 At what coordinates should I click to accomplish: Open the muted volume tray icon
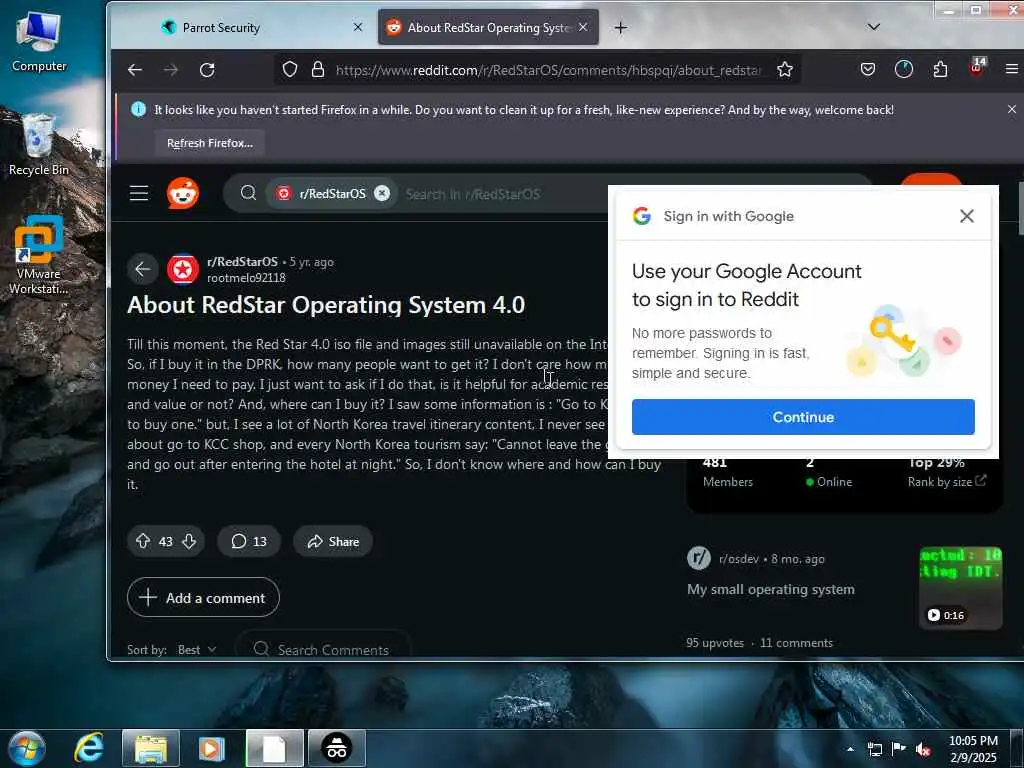[x=923, y=749]
